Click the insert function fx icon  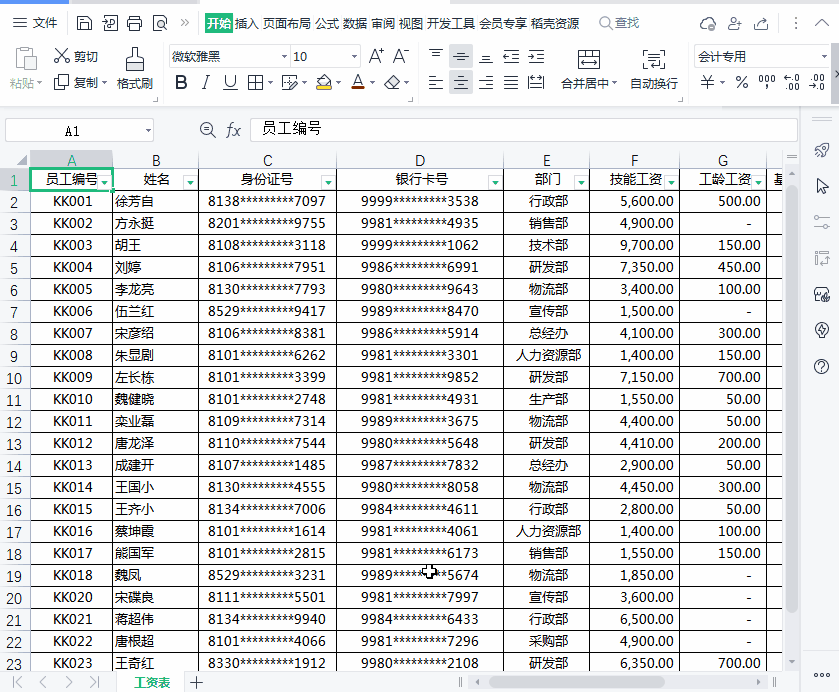click(x=233, y=130)
